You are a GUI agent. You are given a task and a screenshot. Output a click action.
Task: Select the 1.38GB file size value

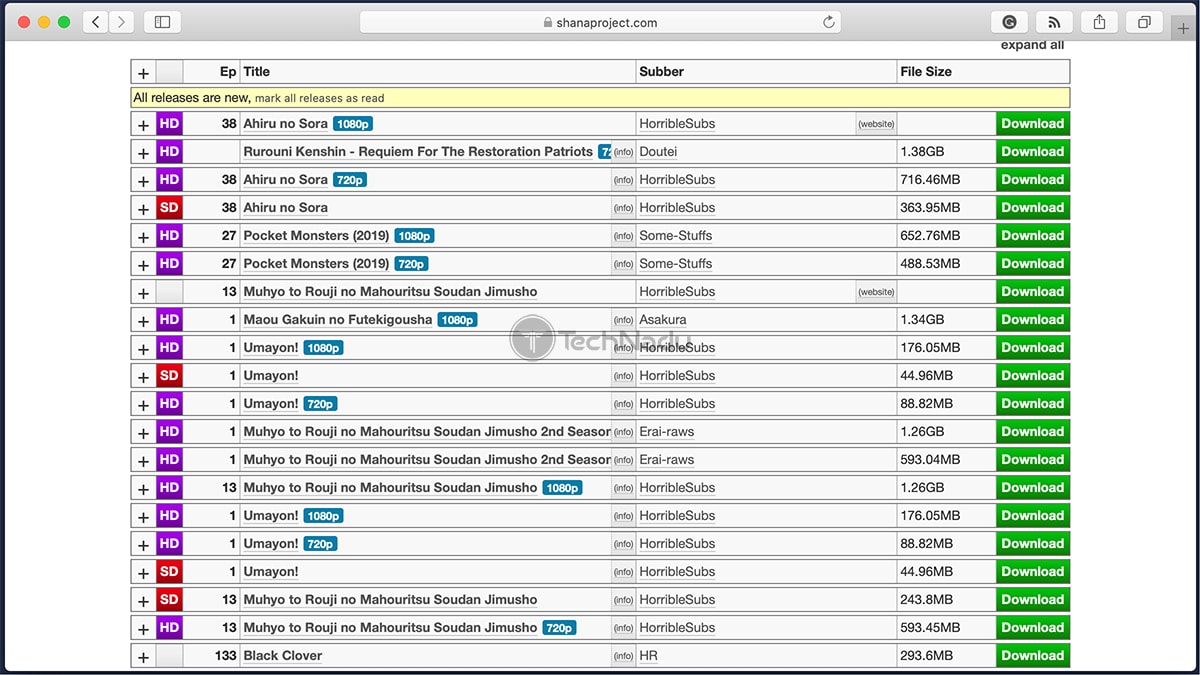pos(922,152)
